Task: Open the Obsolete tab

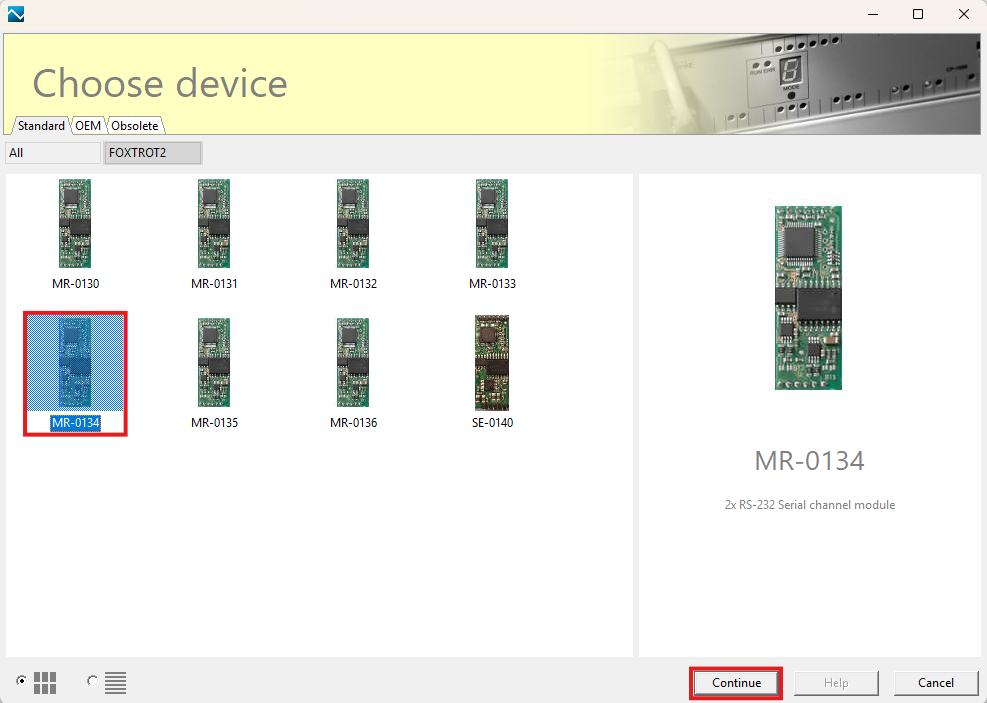Action: 135,126
